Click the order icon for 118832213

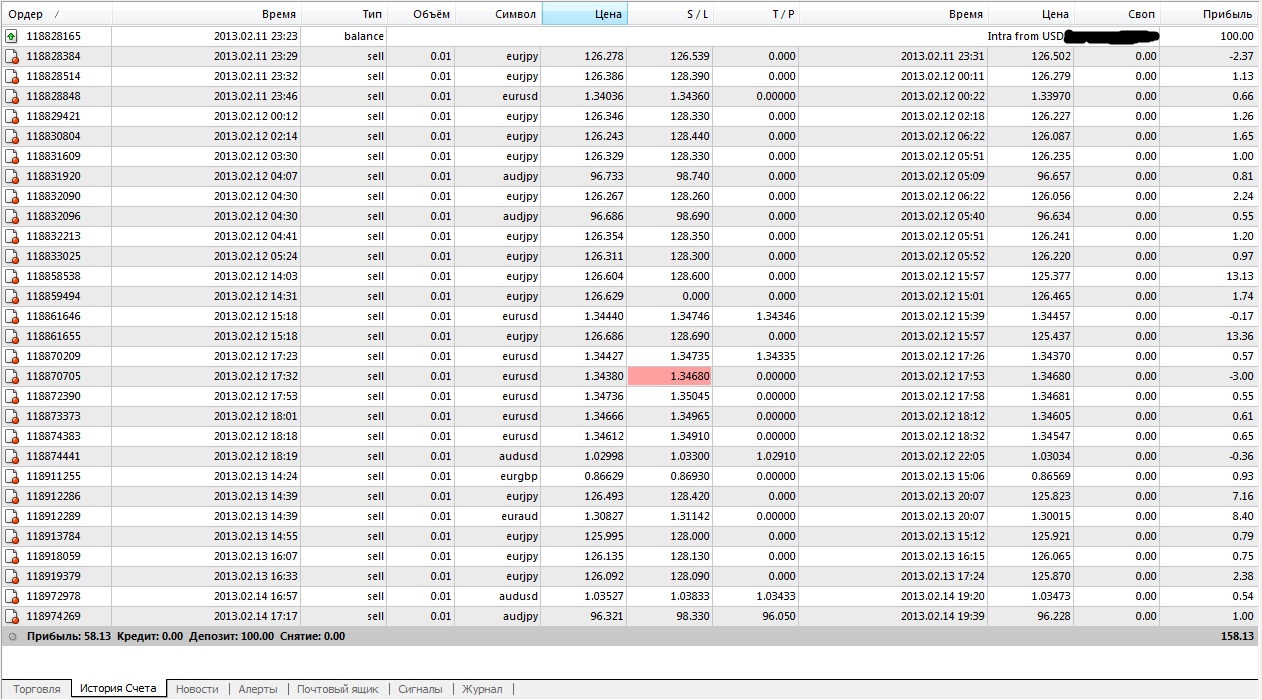[x=11, y=236]
